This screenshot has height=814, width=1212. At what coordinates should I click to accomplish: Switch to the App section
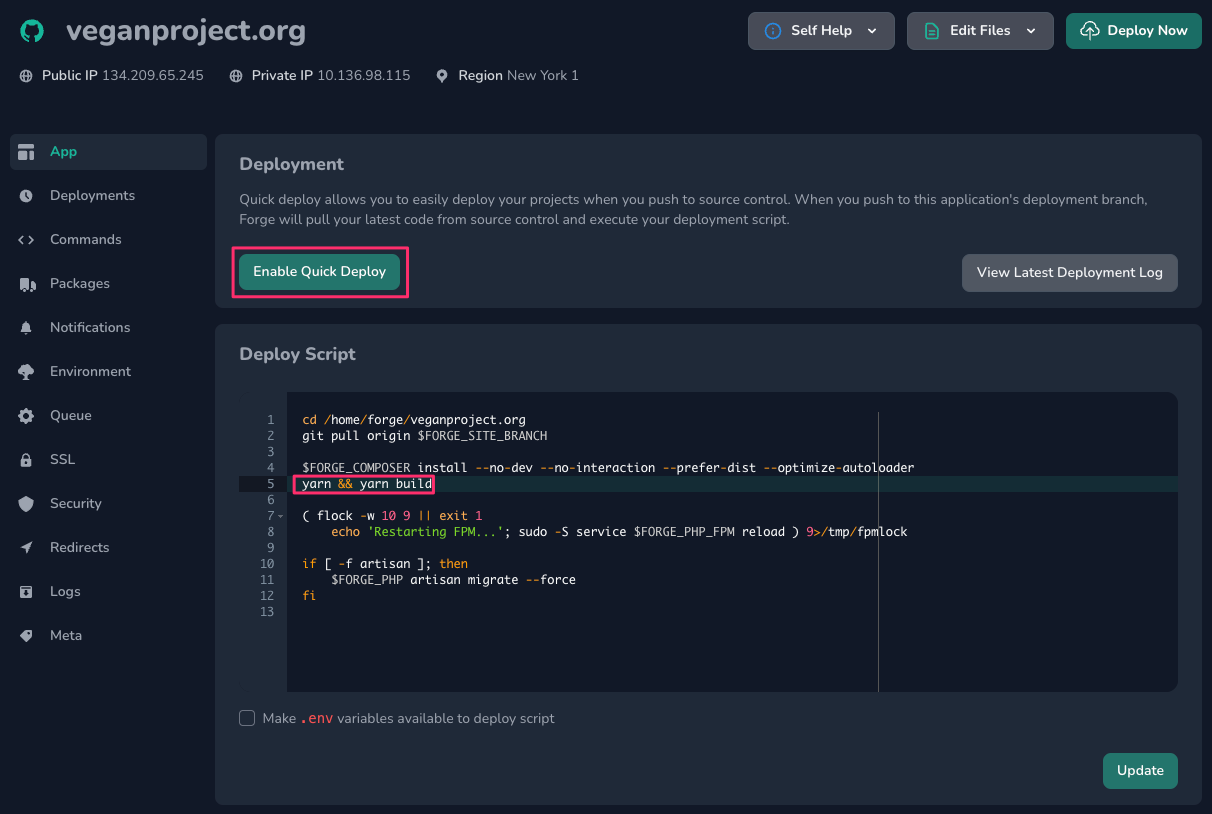click(x=63, y=151)
